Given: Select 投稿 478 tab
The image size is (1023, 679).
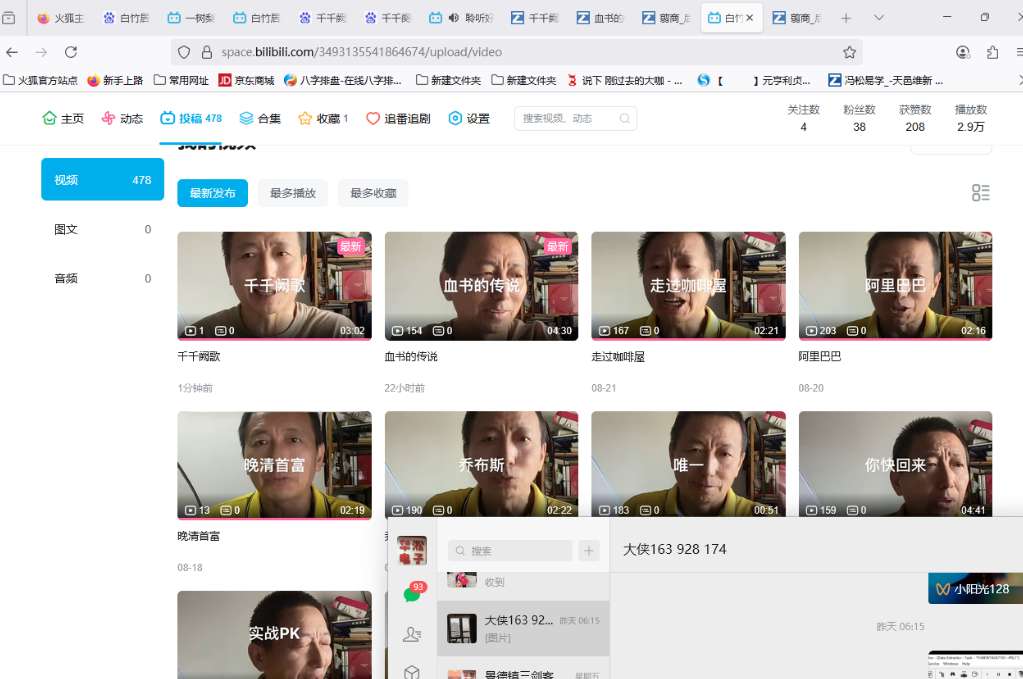Looking at the screenshot, I should pyautogui.click(x=191, y=118).
